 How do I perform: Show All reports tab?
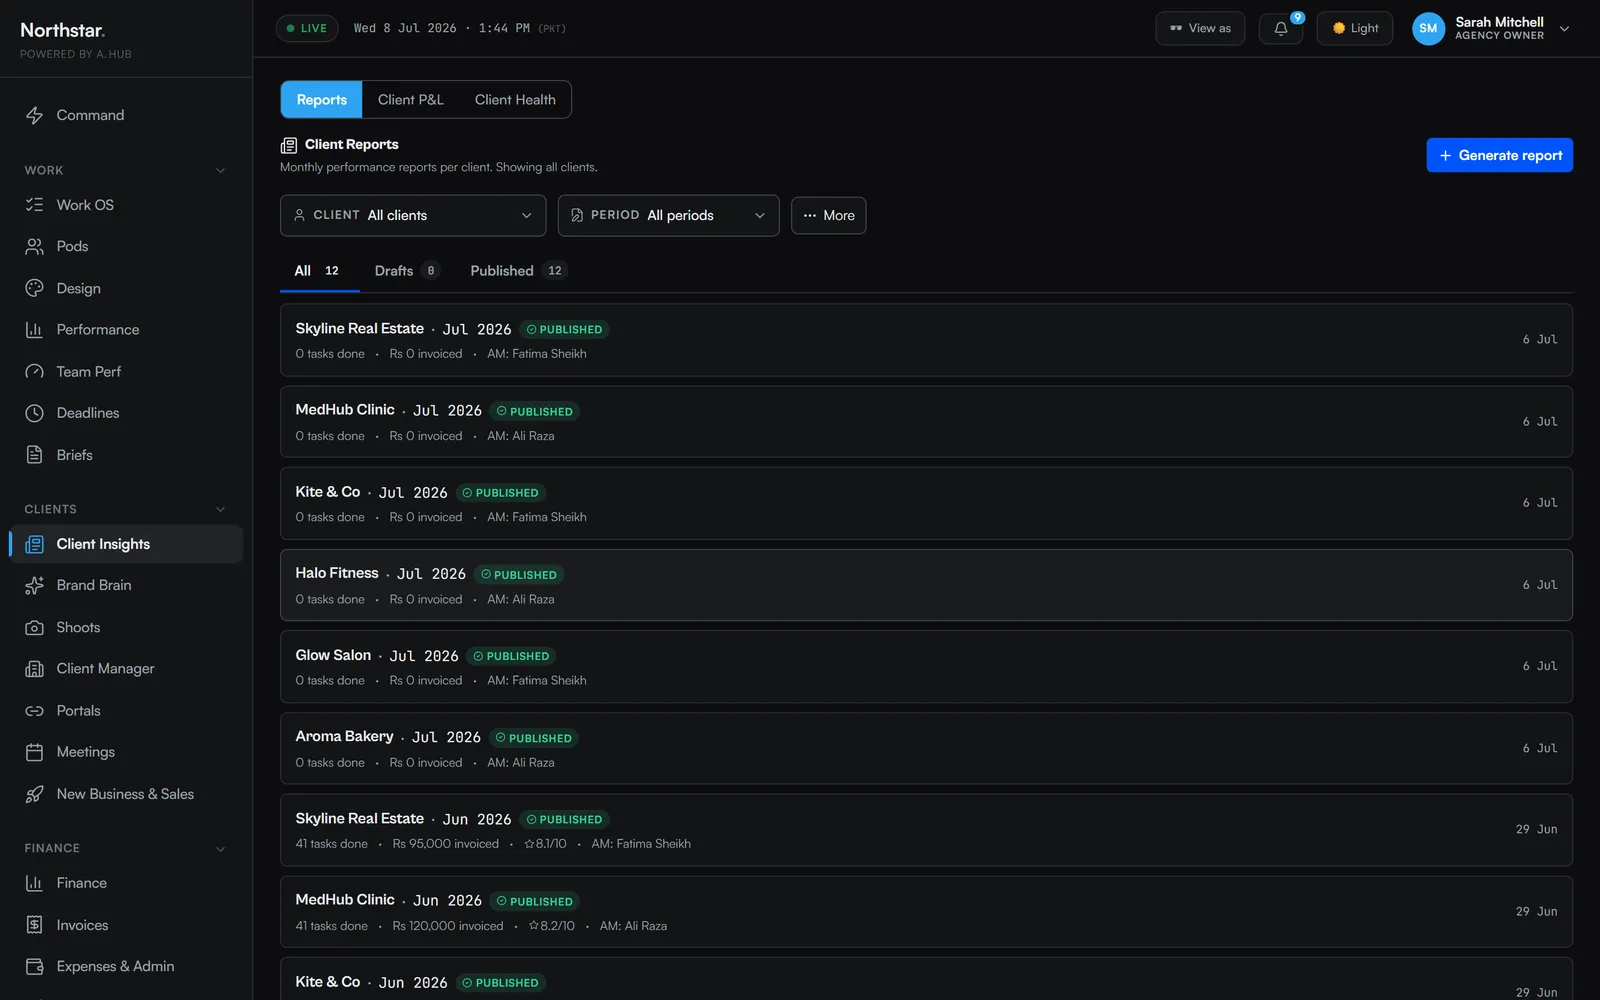click(x=318, y=271)
